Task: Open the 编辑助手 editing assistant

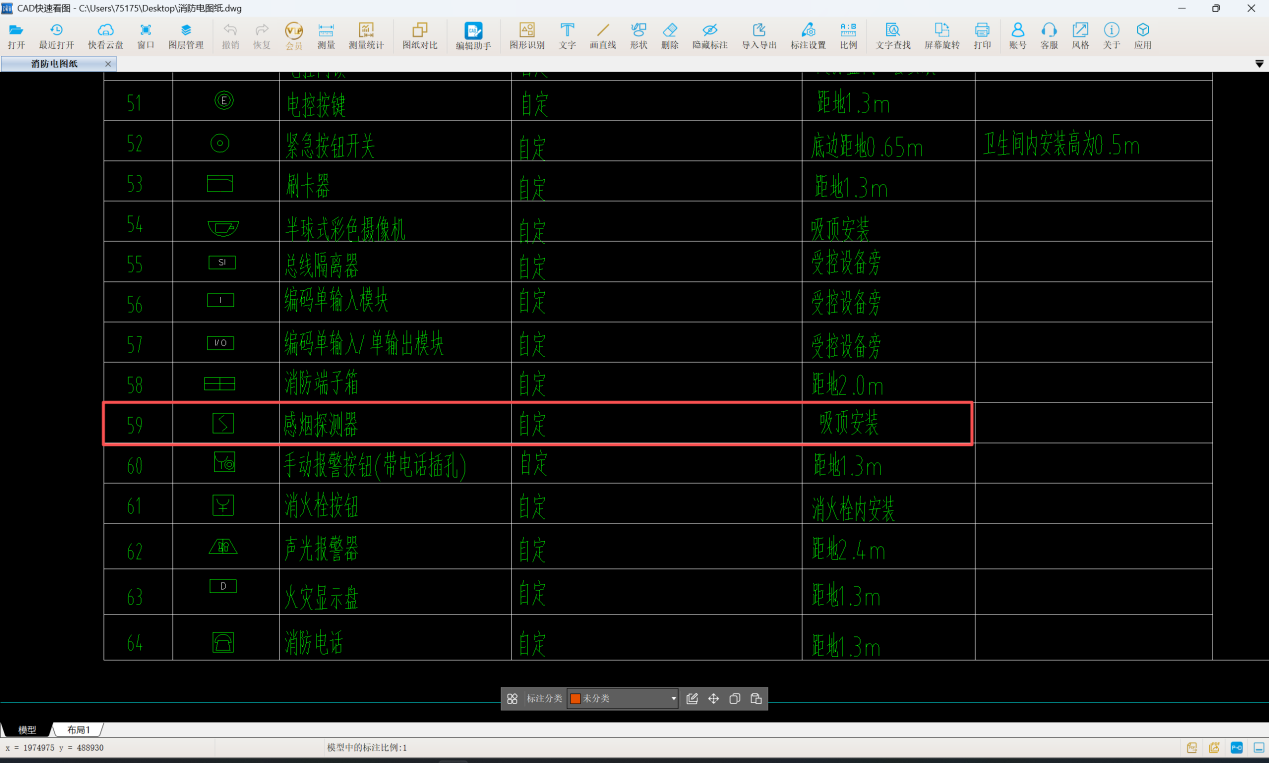Action: click(x=473, y=36)
